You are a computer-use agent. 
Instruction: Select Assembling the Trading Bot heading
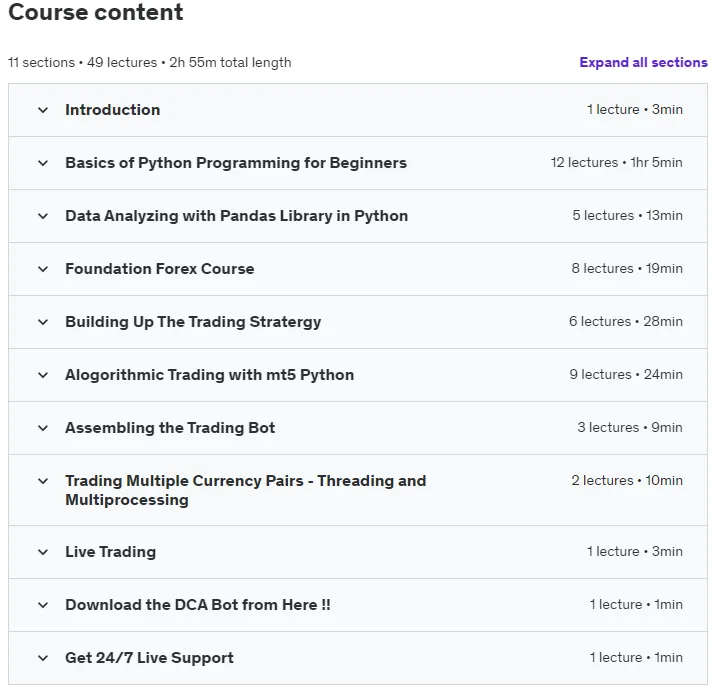tap(170, 428)
